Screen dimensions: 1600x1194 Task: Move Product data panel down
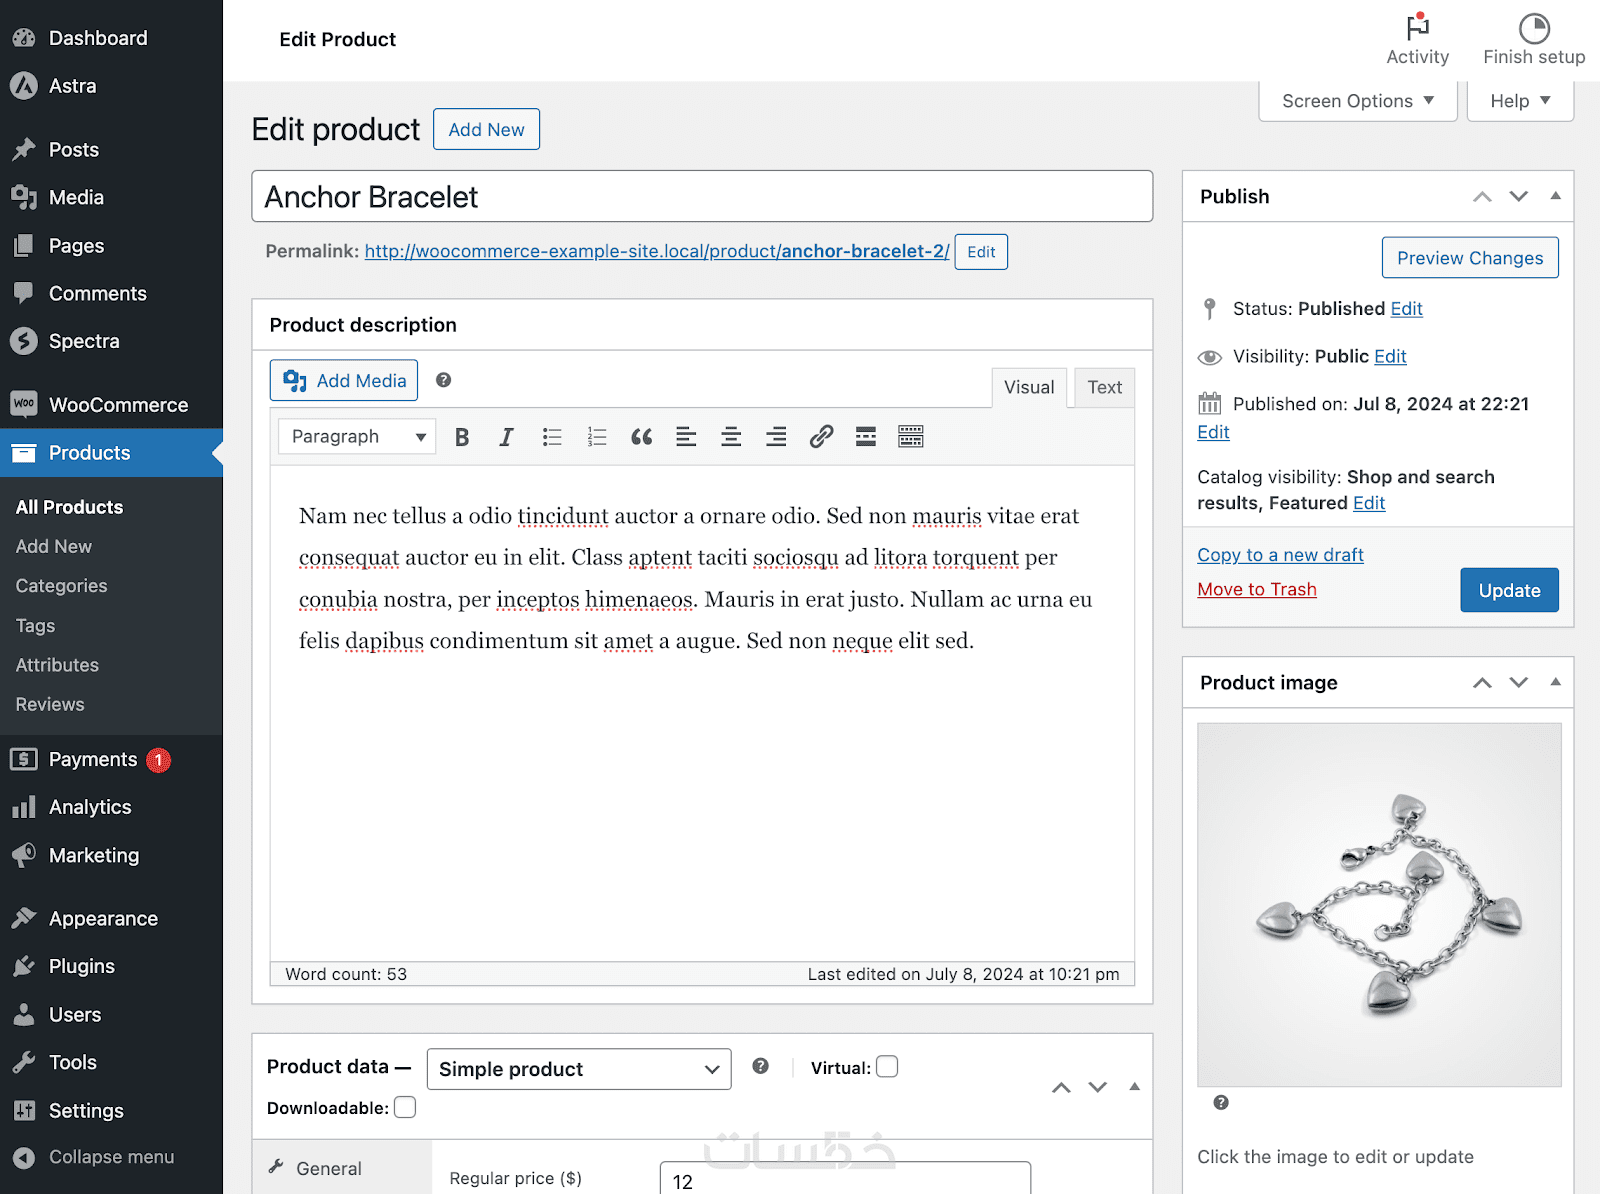[x=1098, y=1087]
